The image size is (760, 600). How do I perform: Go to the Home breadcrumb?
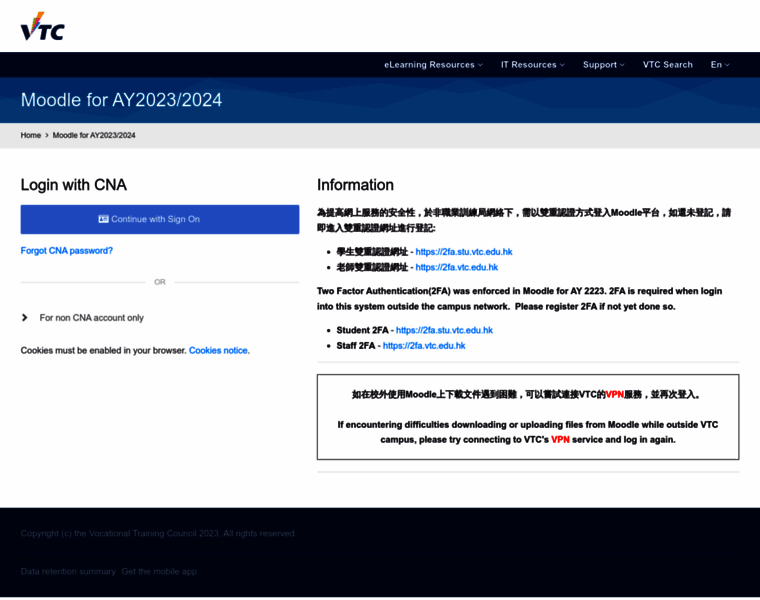click(x=31, y=136)
